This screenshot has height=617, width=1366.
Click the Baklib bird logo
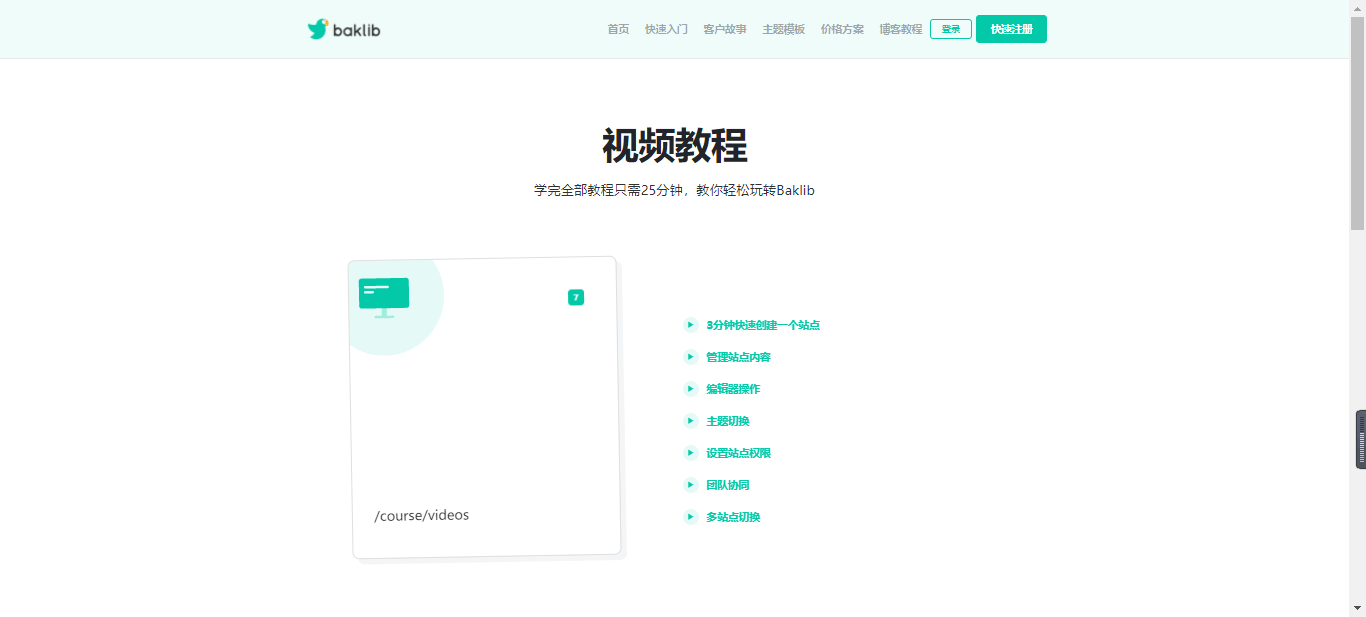coord(318,29)
